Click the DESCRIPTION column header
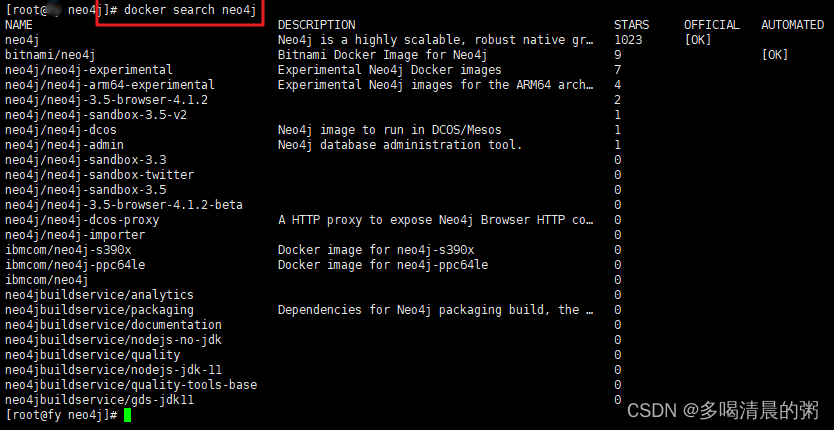834x430 pixels. point(316,24)
